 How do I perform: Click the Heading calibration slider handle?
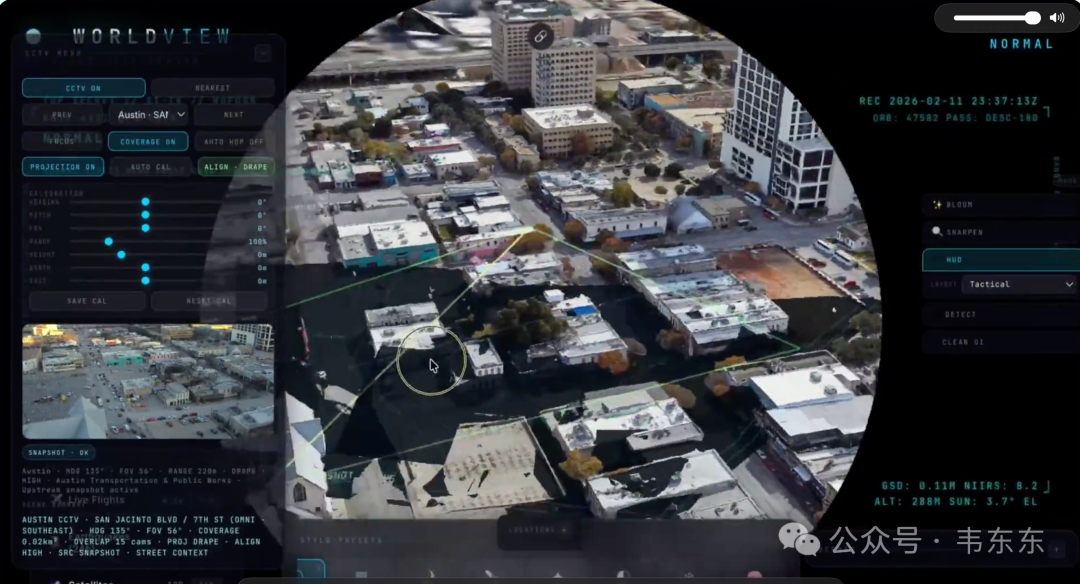pos(145,202)
